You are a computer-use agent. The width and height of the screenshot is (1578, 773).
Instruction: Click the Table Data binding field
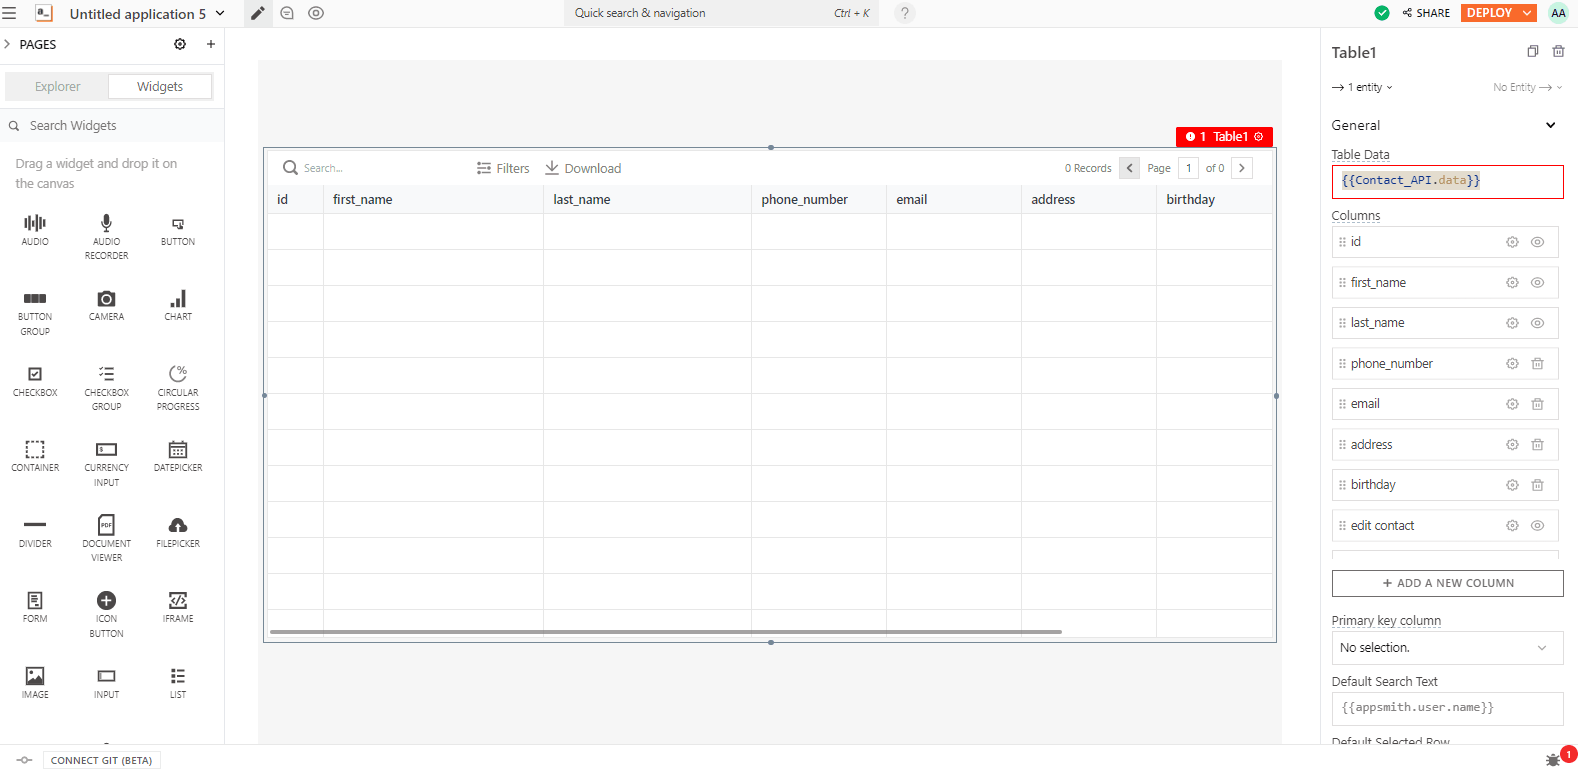[x=1447, y=181]
